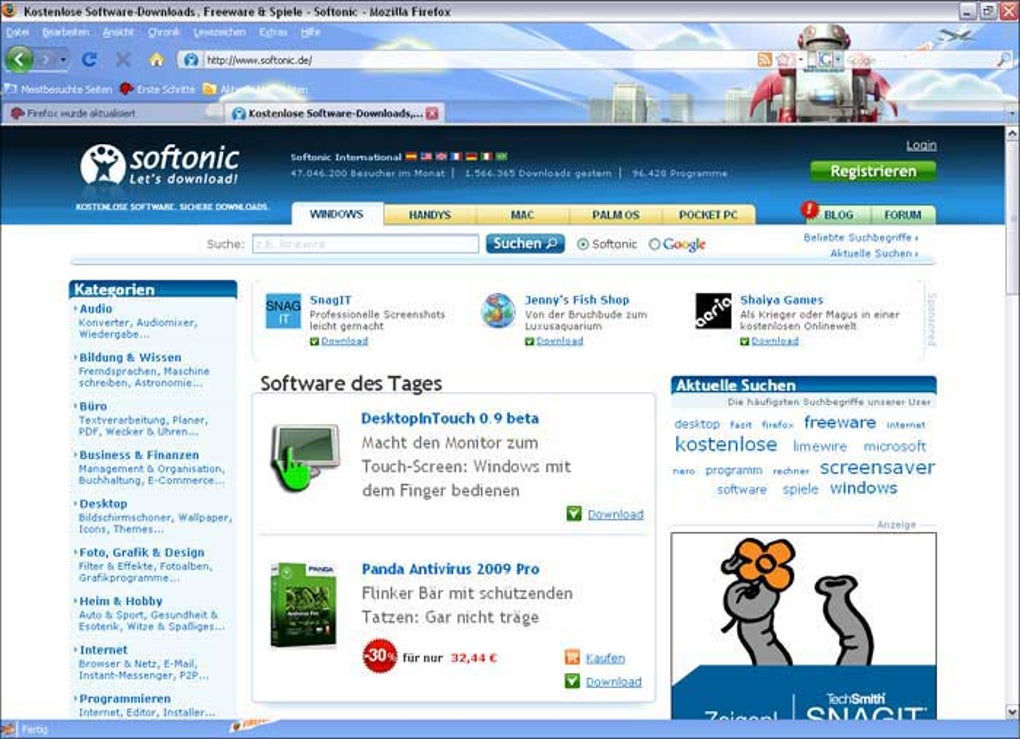The height and width of the screenshot is (739, 1020).
Task: Click green download check icon for DesktopInTouch
Action: coord(574,514)
